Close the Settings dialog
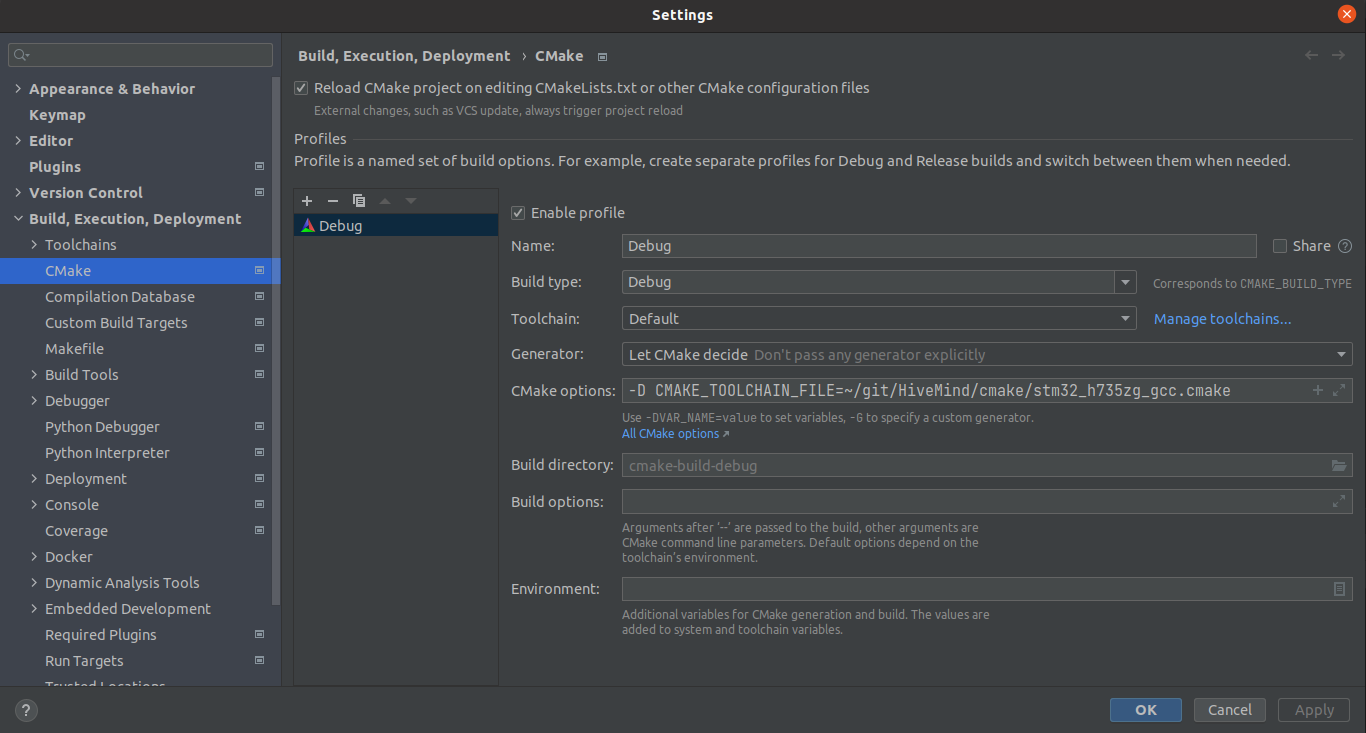This screenshot has width=1366, height=733. click(1346, 14)
